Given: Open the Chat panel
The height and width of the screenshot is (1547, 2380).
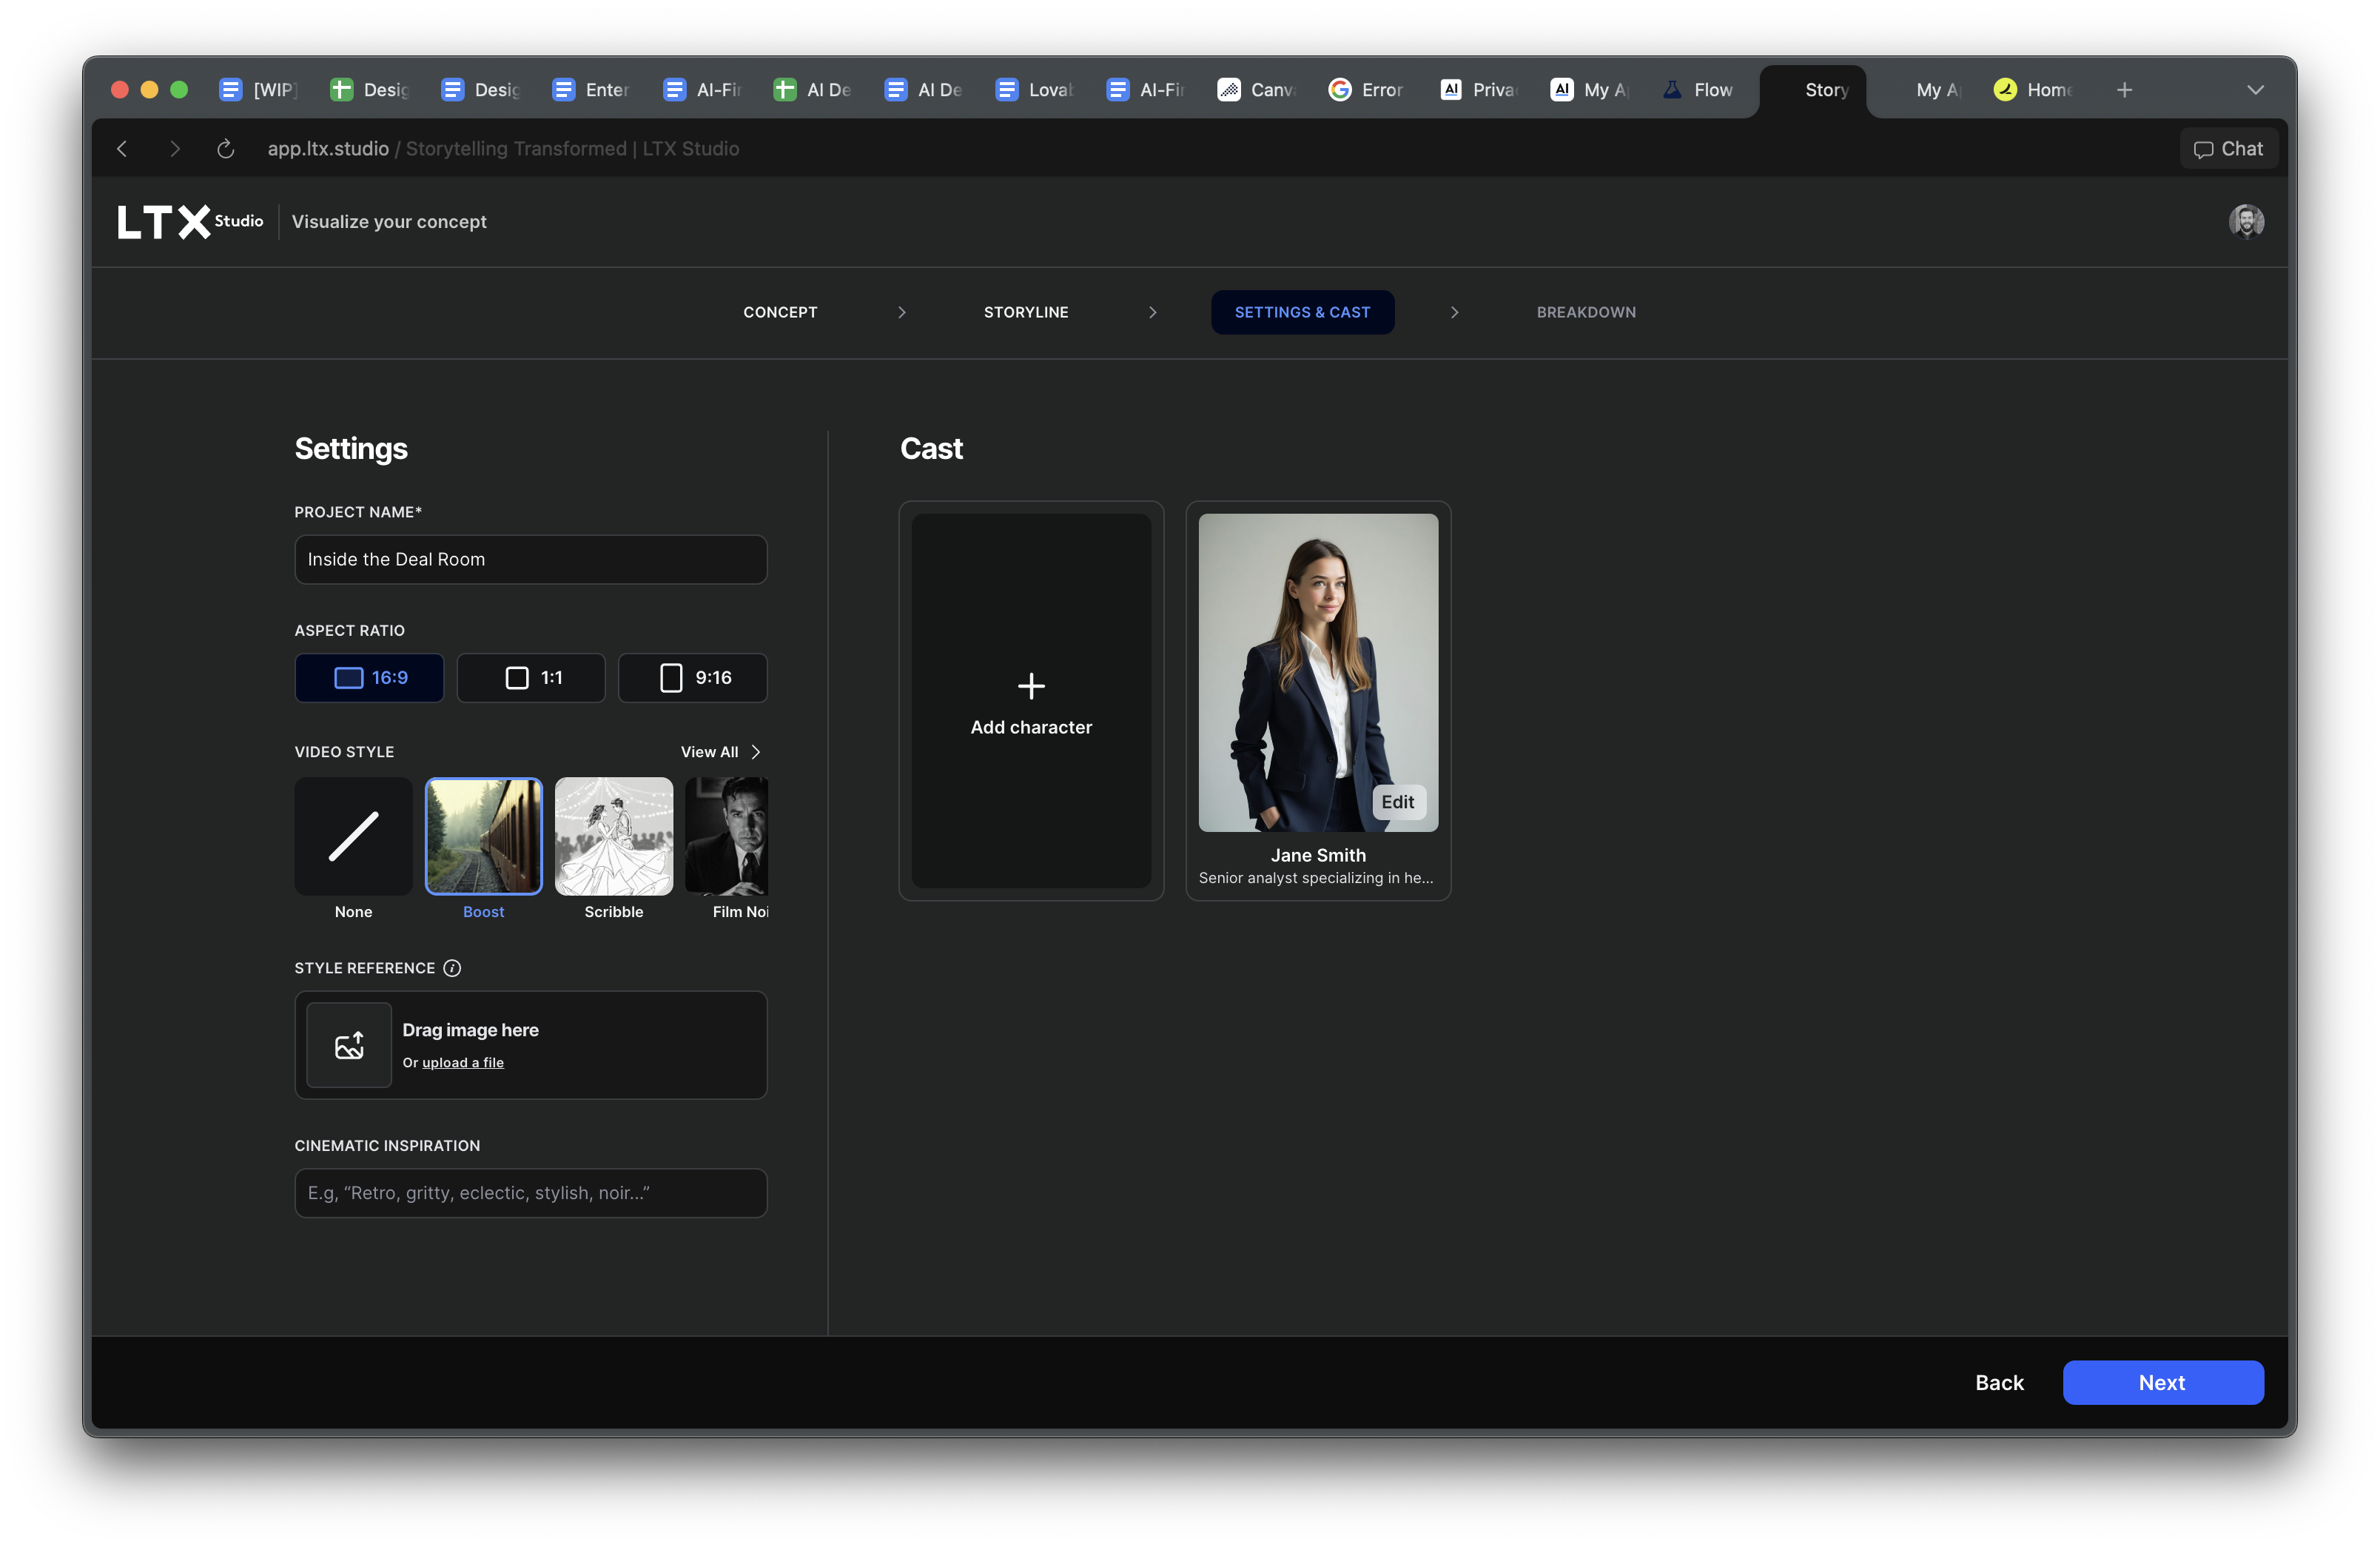Looking at the screenshot, I should click(x=2228, y=149).
